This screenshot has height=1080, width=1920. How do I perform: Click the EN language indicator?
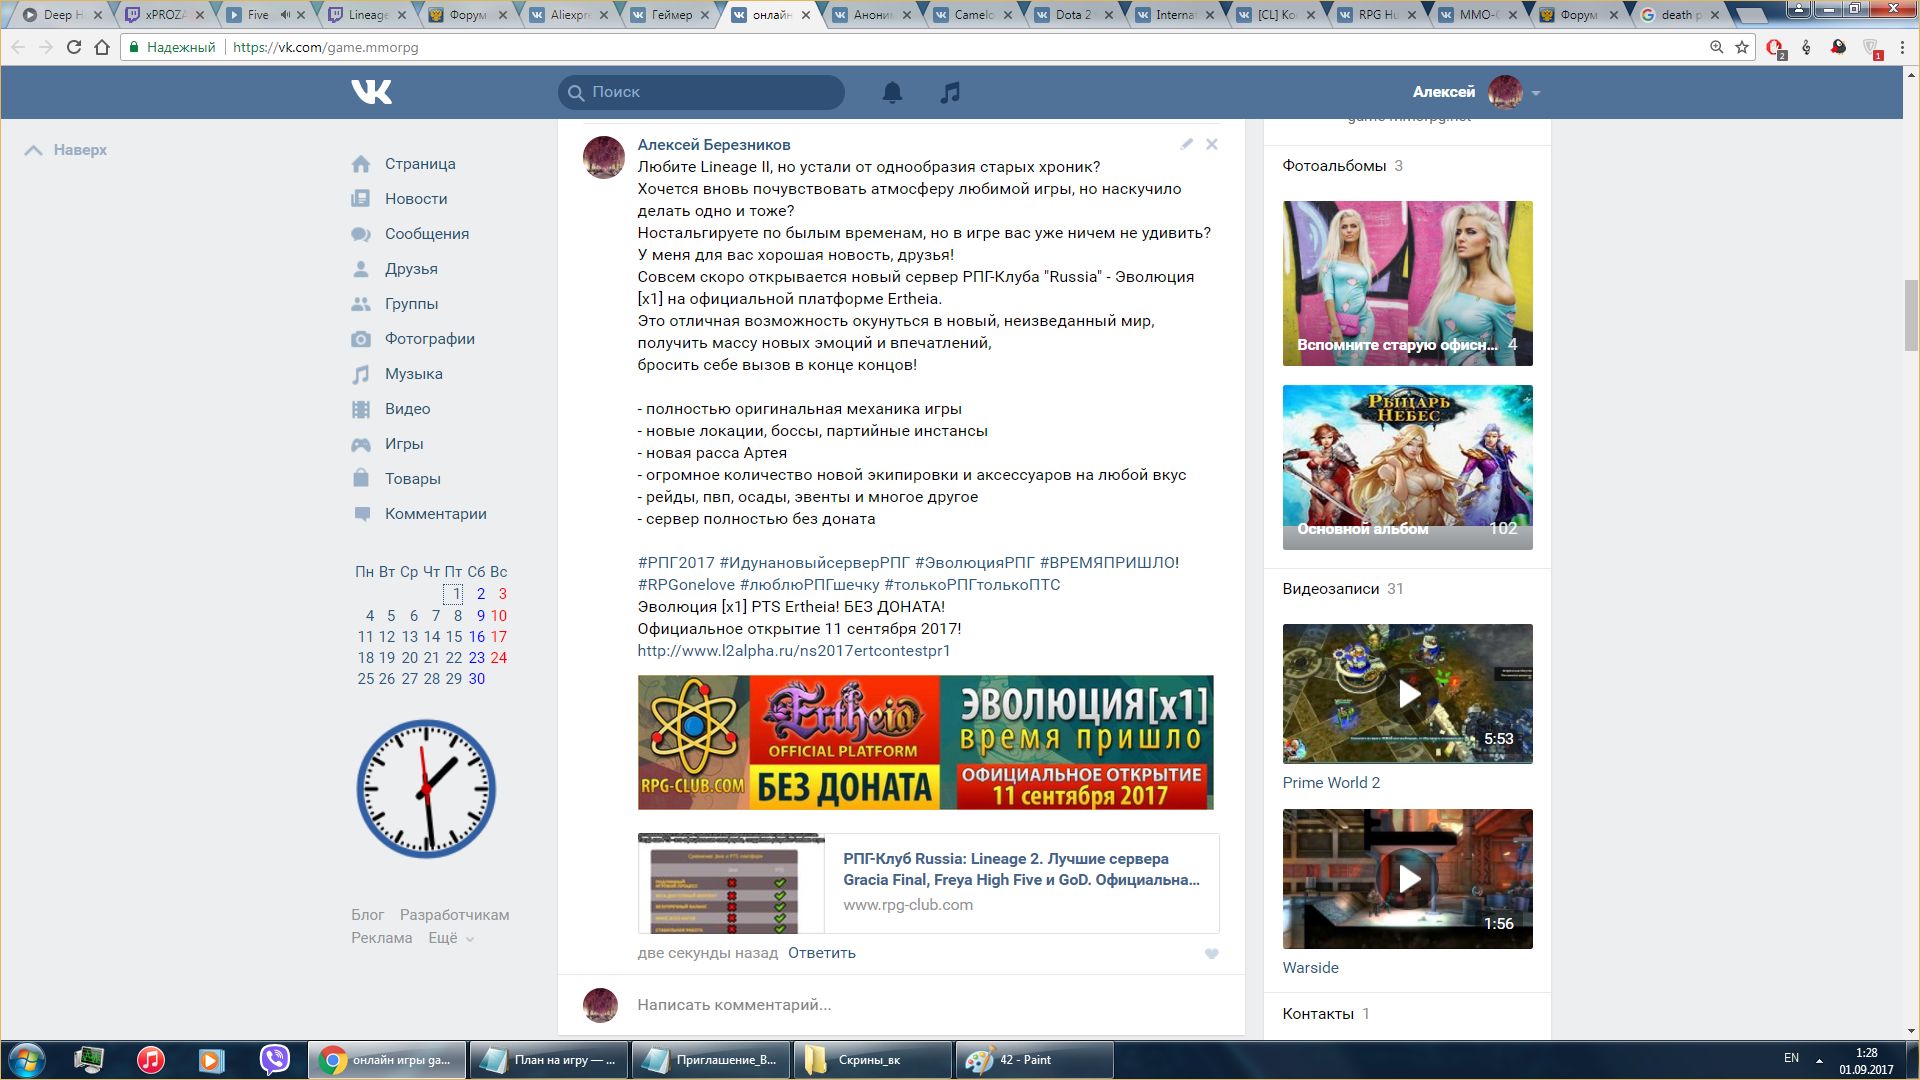(x=1791, y=1058)
